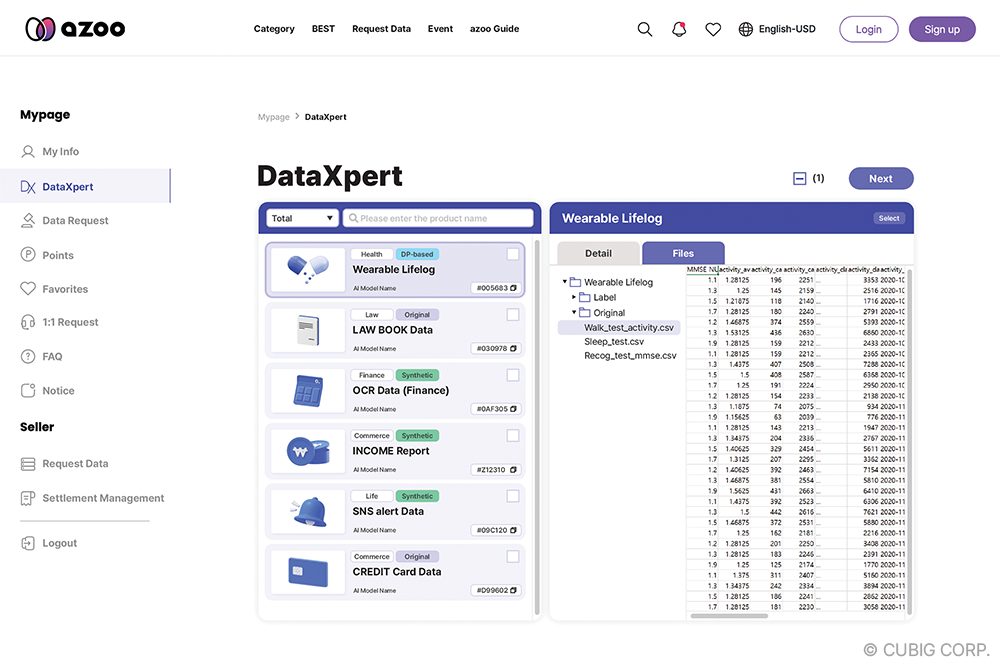The image size is (1000, 666).
Task: Click the DataXpert sidebar icon
Action: [28, 186]
